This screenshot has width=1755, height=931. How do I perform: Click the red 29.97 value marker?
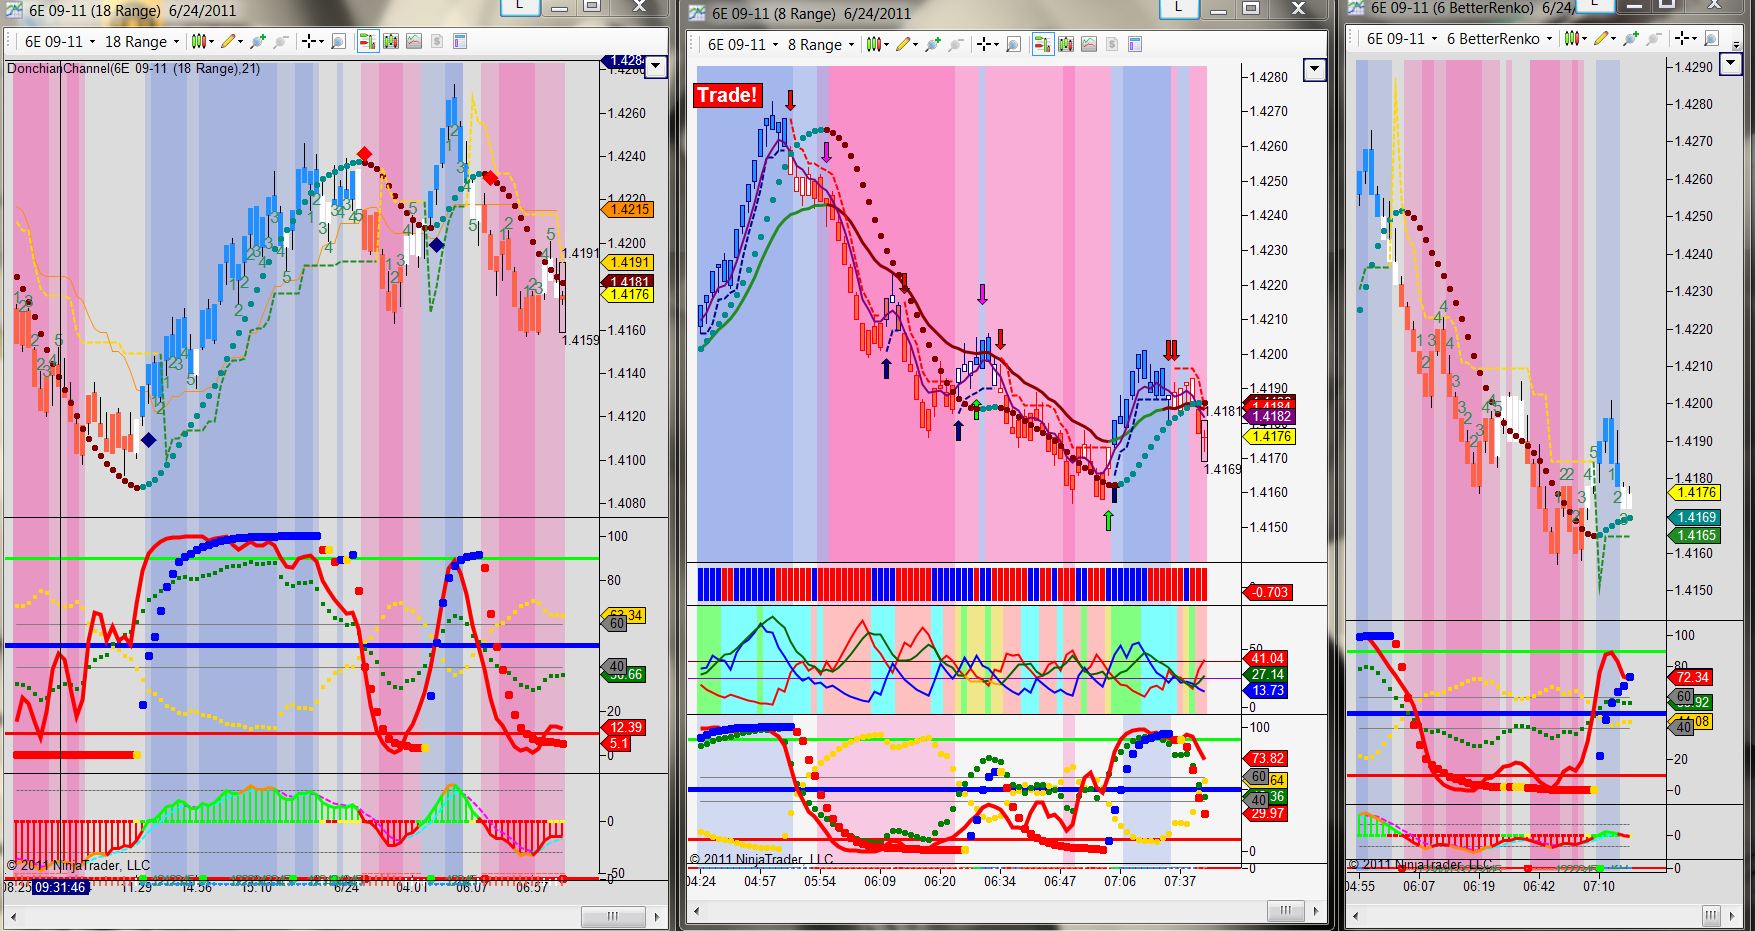click(1266, 813)
